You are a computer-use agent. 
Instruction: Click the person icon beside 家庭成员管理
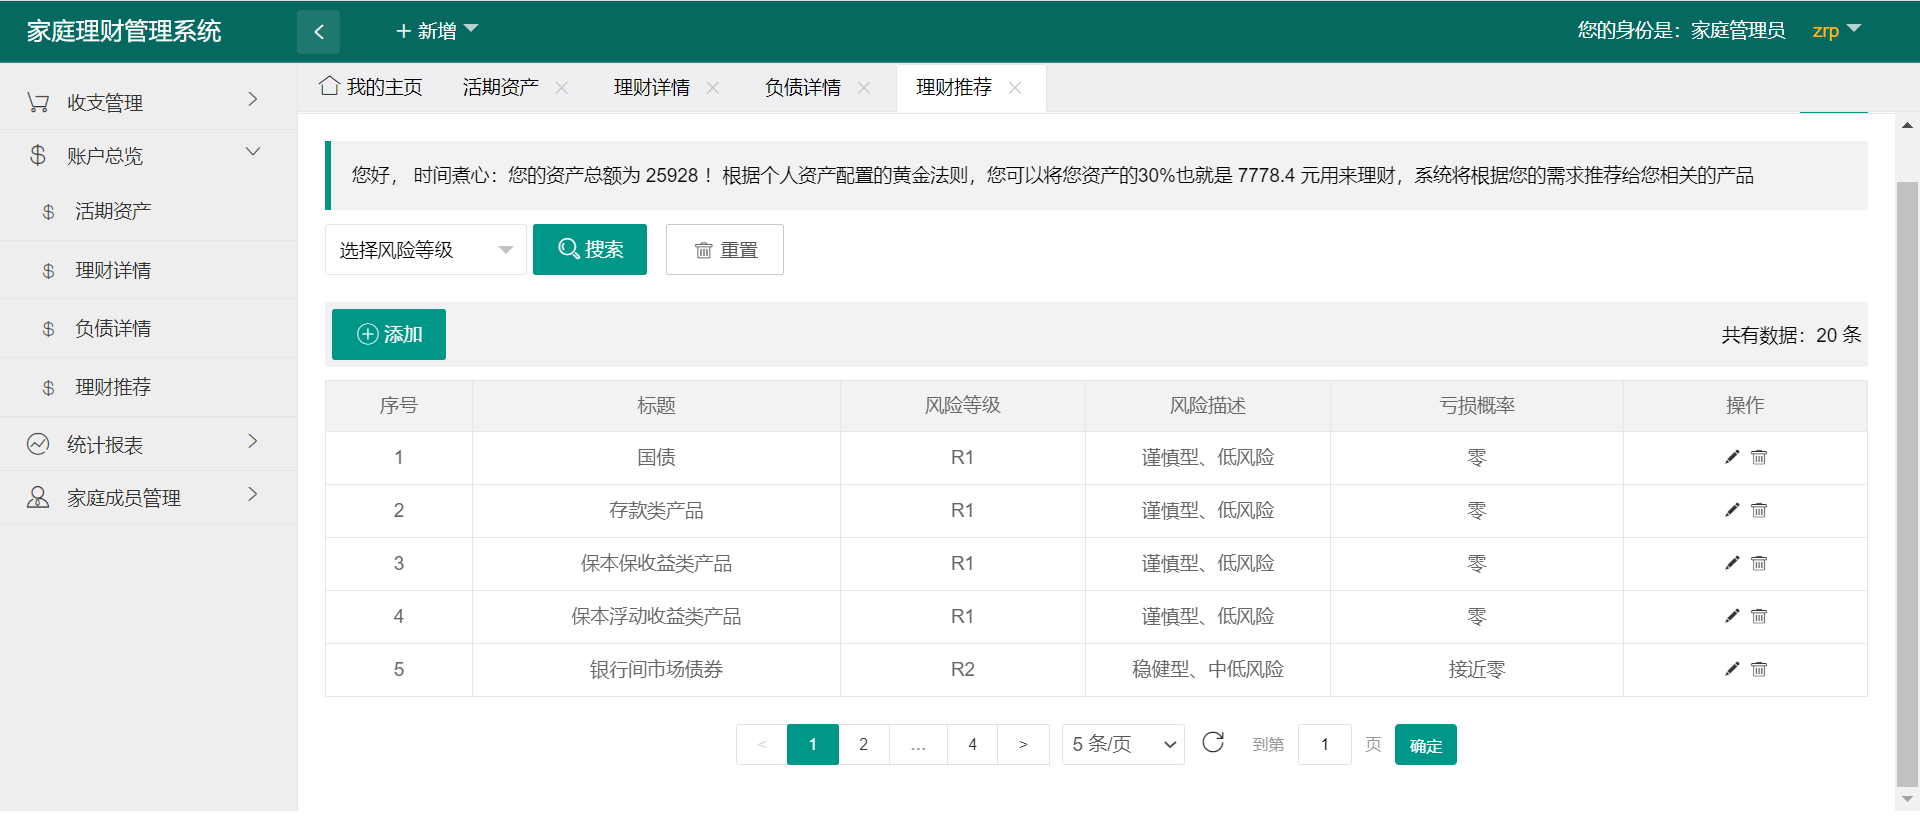coord(38,497)
